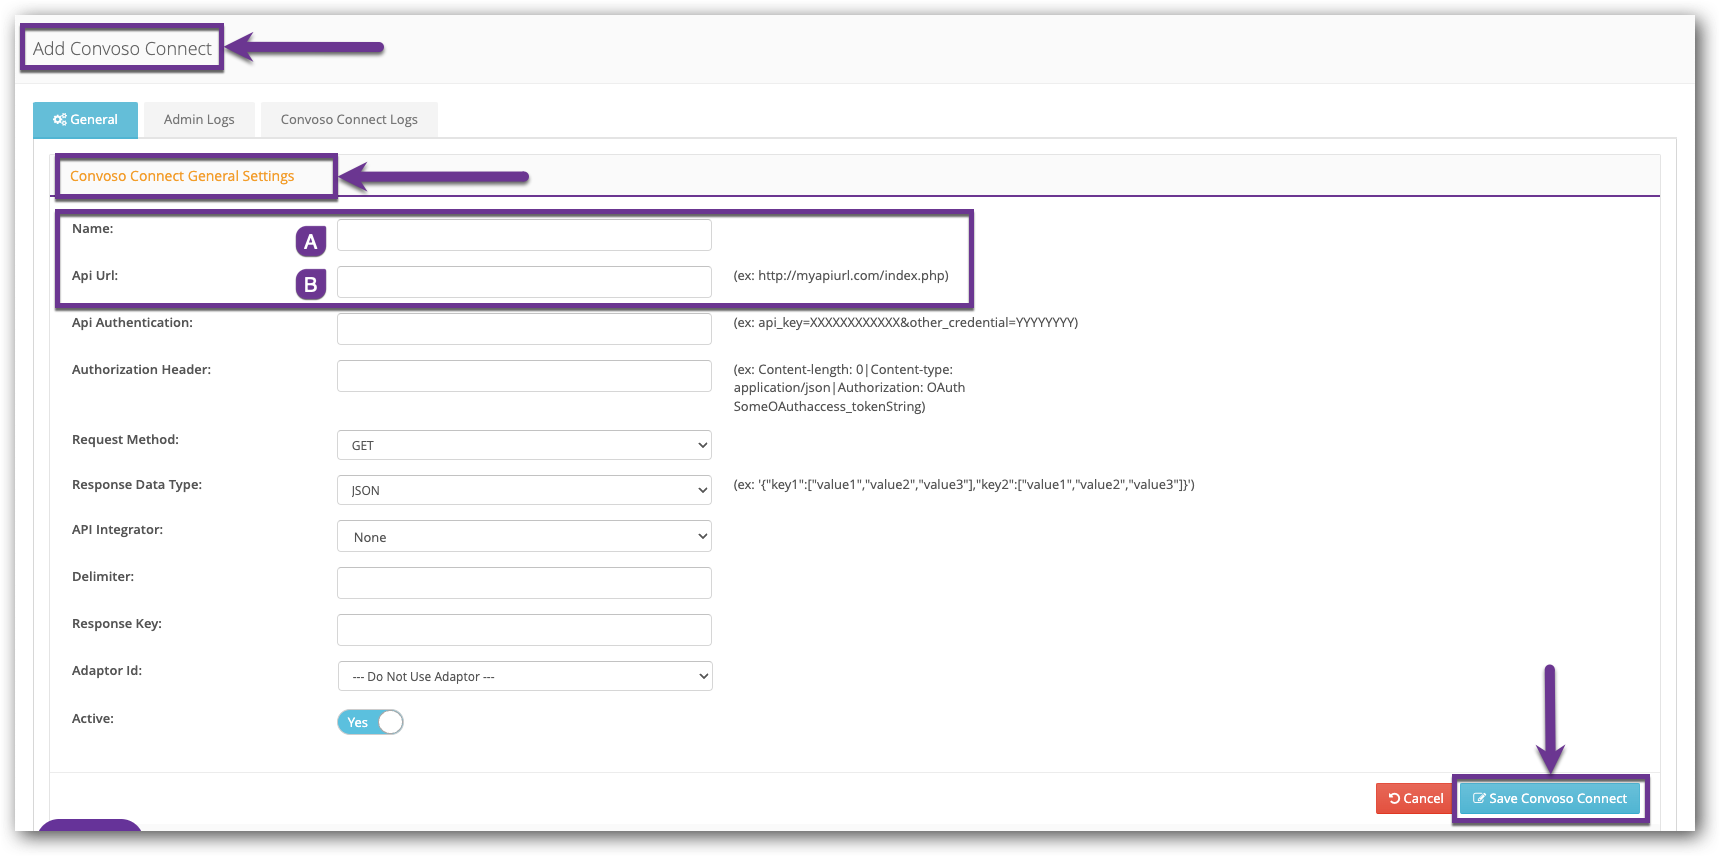Image resolution: width=1720 pixels, height=856 pixels.
Task: Click the Name input field
Action: coord(524,235)
